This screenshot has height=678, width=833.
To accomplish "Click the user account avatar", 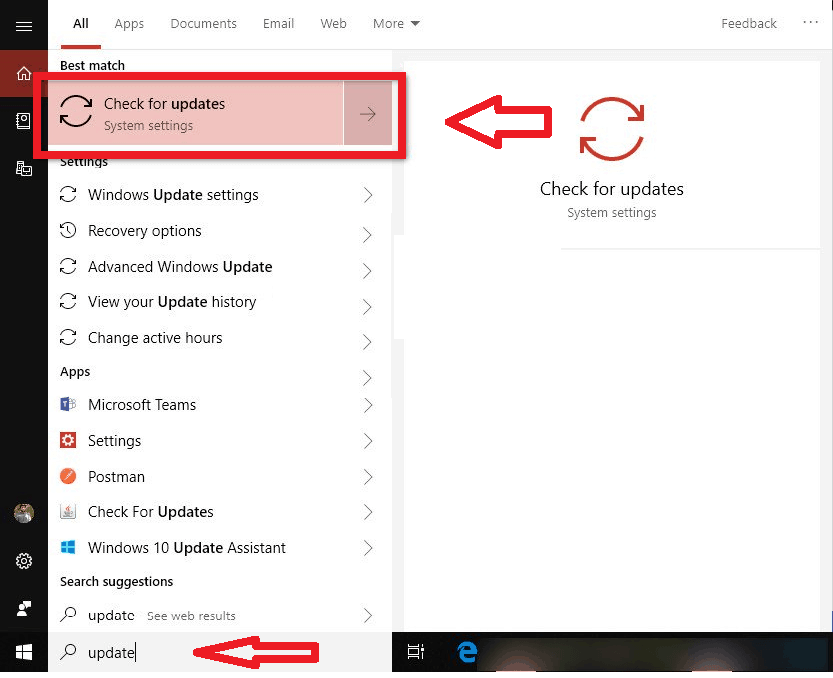I will 24,513.
